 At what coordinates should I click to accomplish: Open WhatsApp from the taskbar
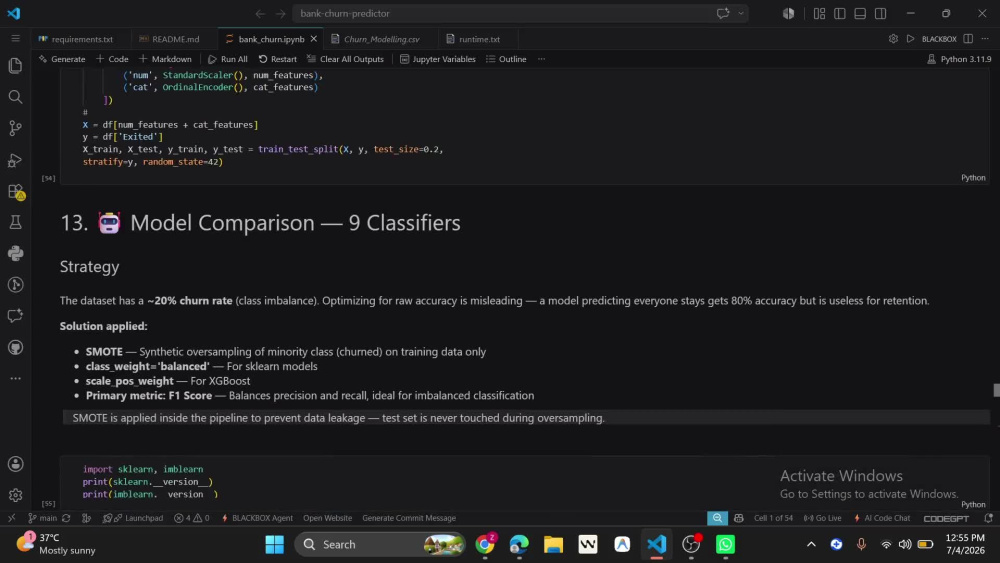point(725,544)
